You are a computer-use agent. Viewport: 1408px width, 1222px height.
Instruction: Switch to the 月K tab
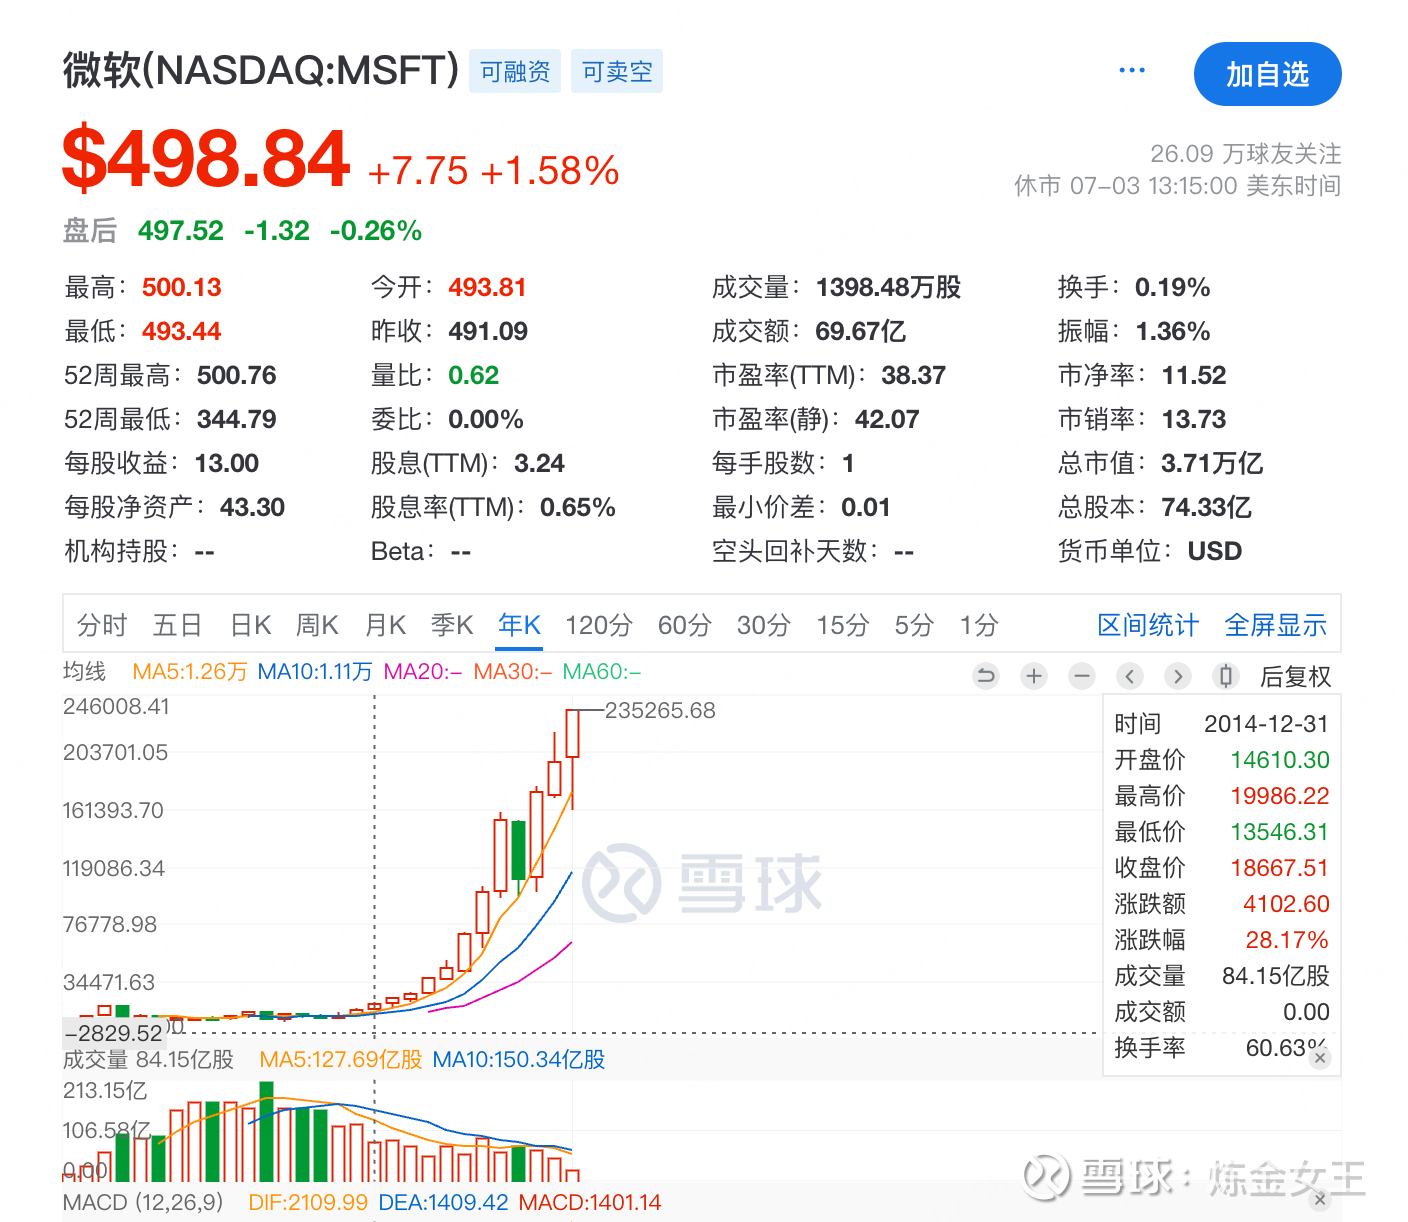point(386,626)
